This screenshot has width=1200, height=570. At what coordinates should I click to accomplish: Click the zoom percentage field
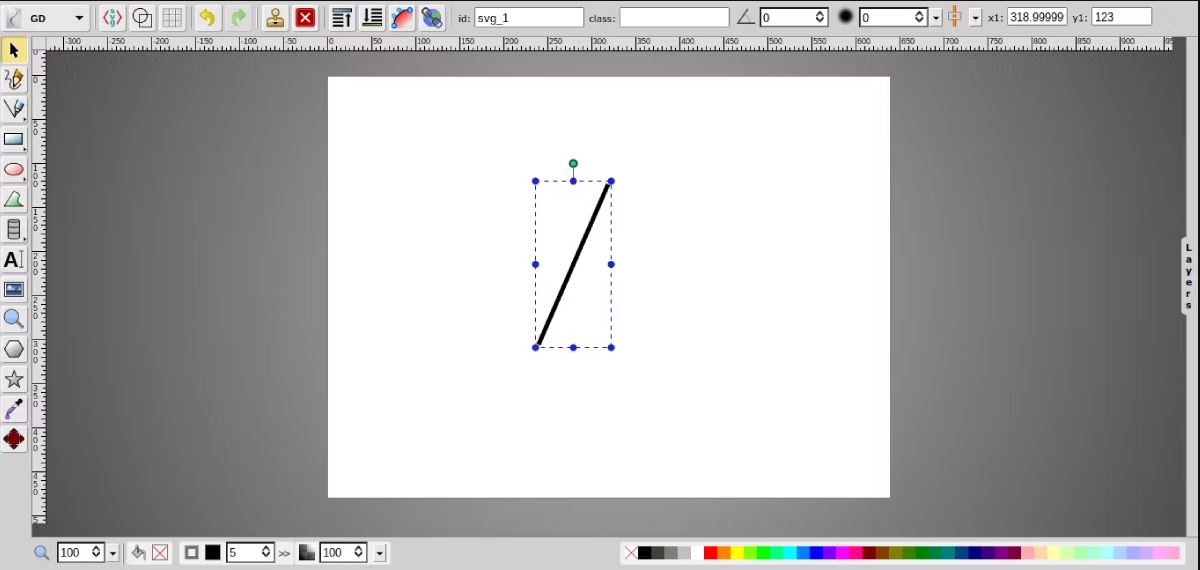[x=75, y=552]
